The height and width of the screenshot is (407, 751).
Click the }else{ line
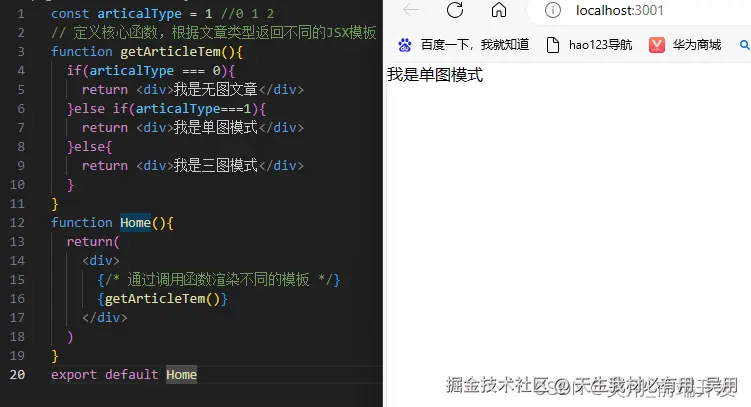click(90, 147)
